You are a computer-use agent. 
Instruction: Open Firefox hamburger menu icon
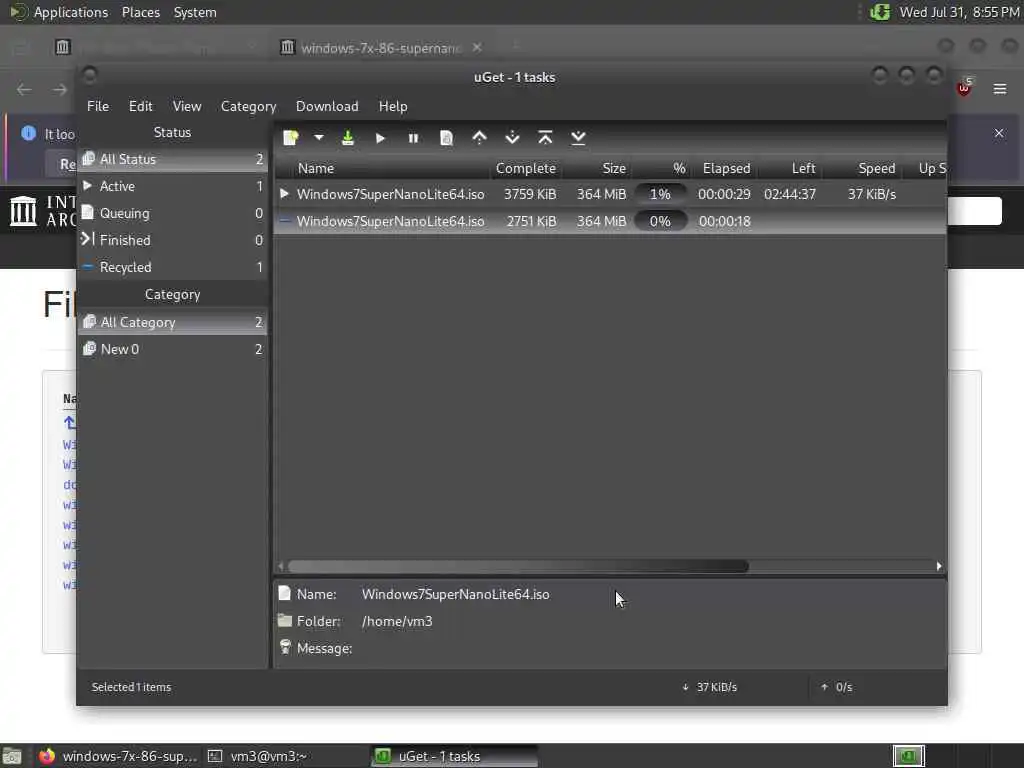pyautogui.click(x=1000, y=89)
